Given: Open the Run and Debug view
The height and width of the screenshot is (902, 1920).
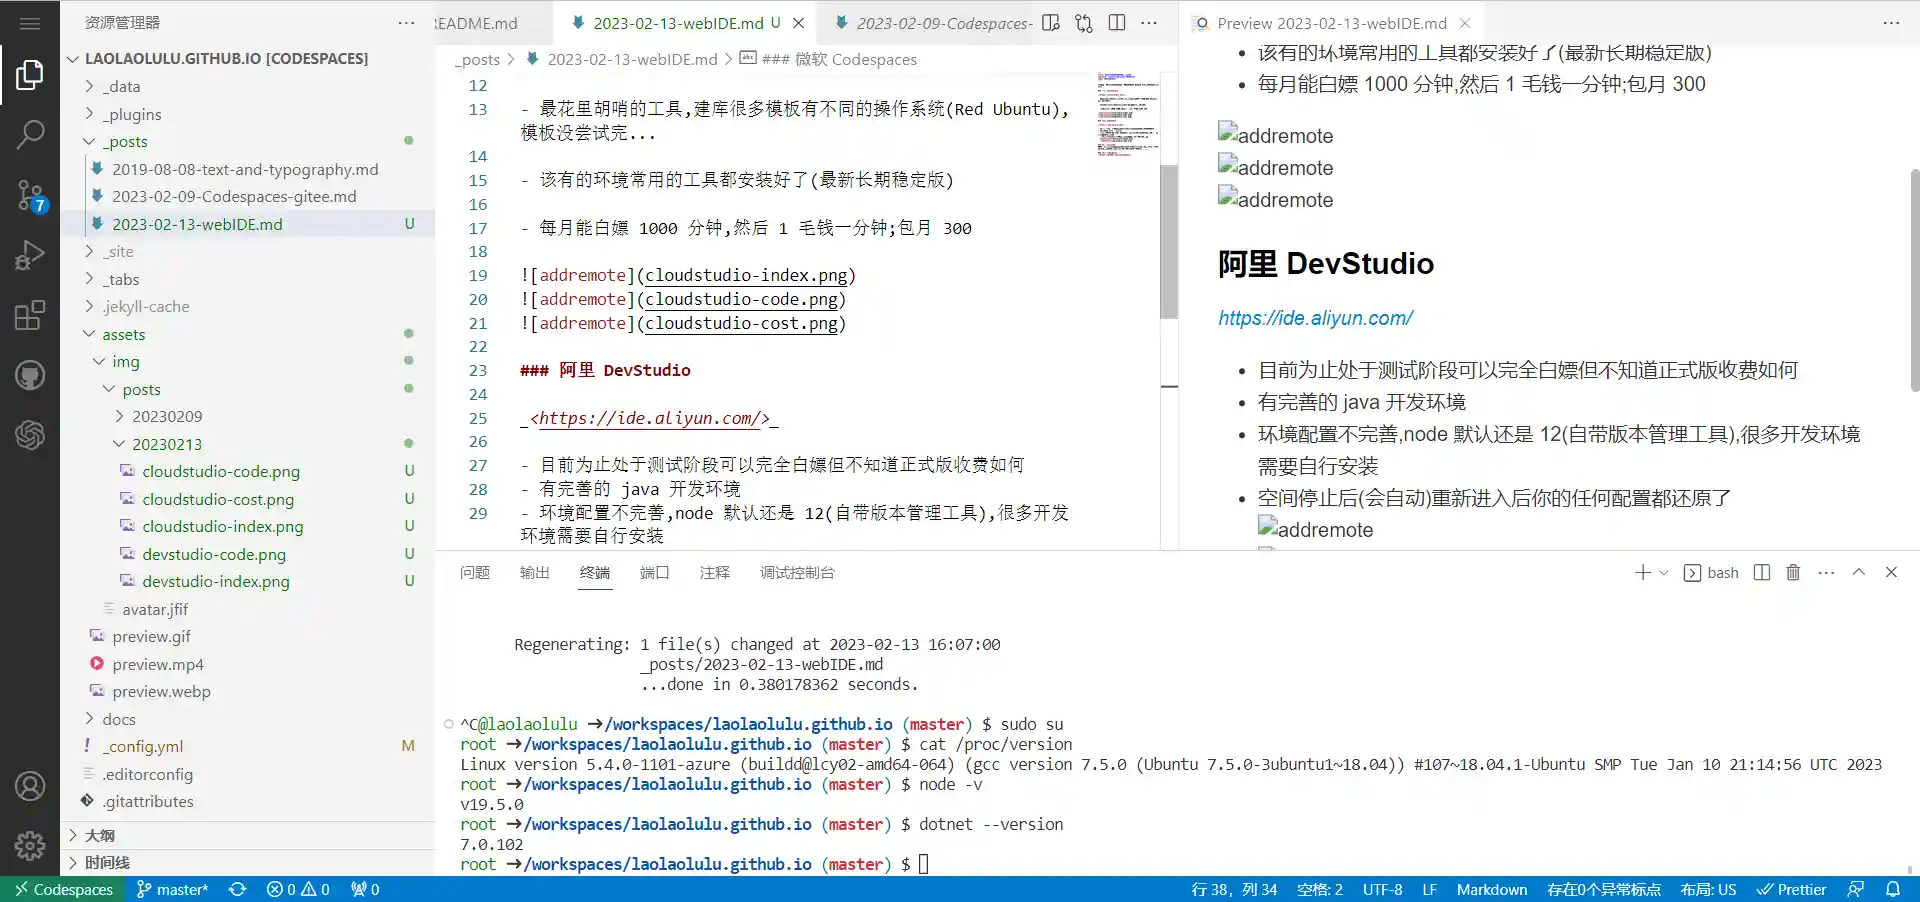Looking at the screenshot, I should [x=30, y=256].
